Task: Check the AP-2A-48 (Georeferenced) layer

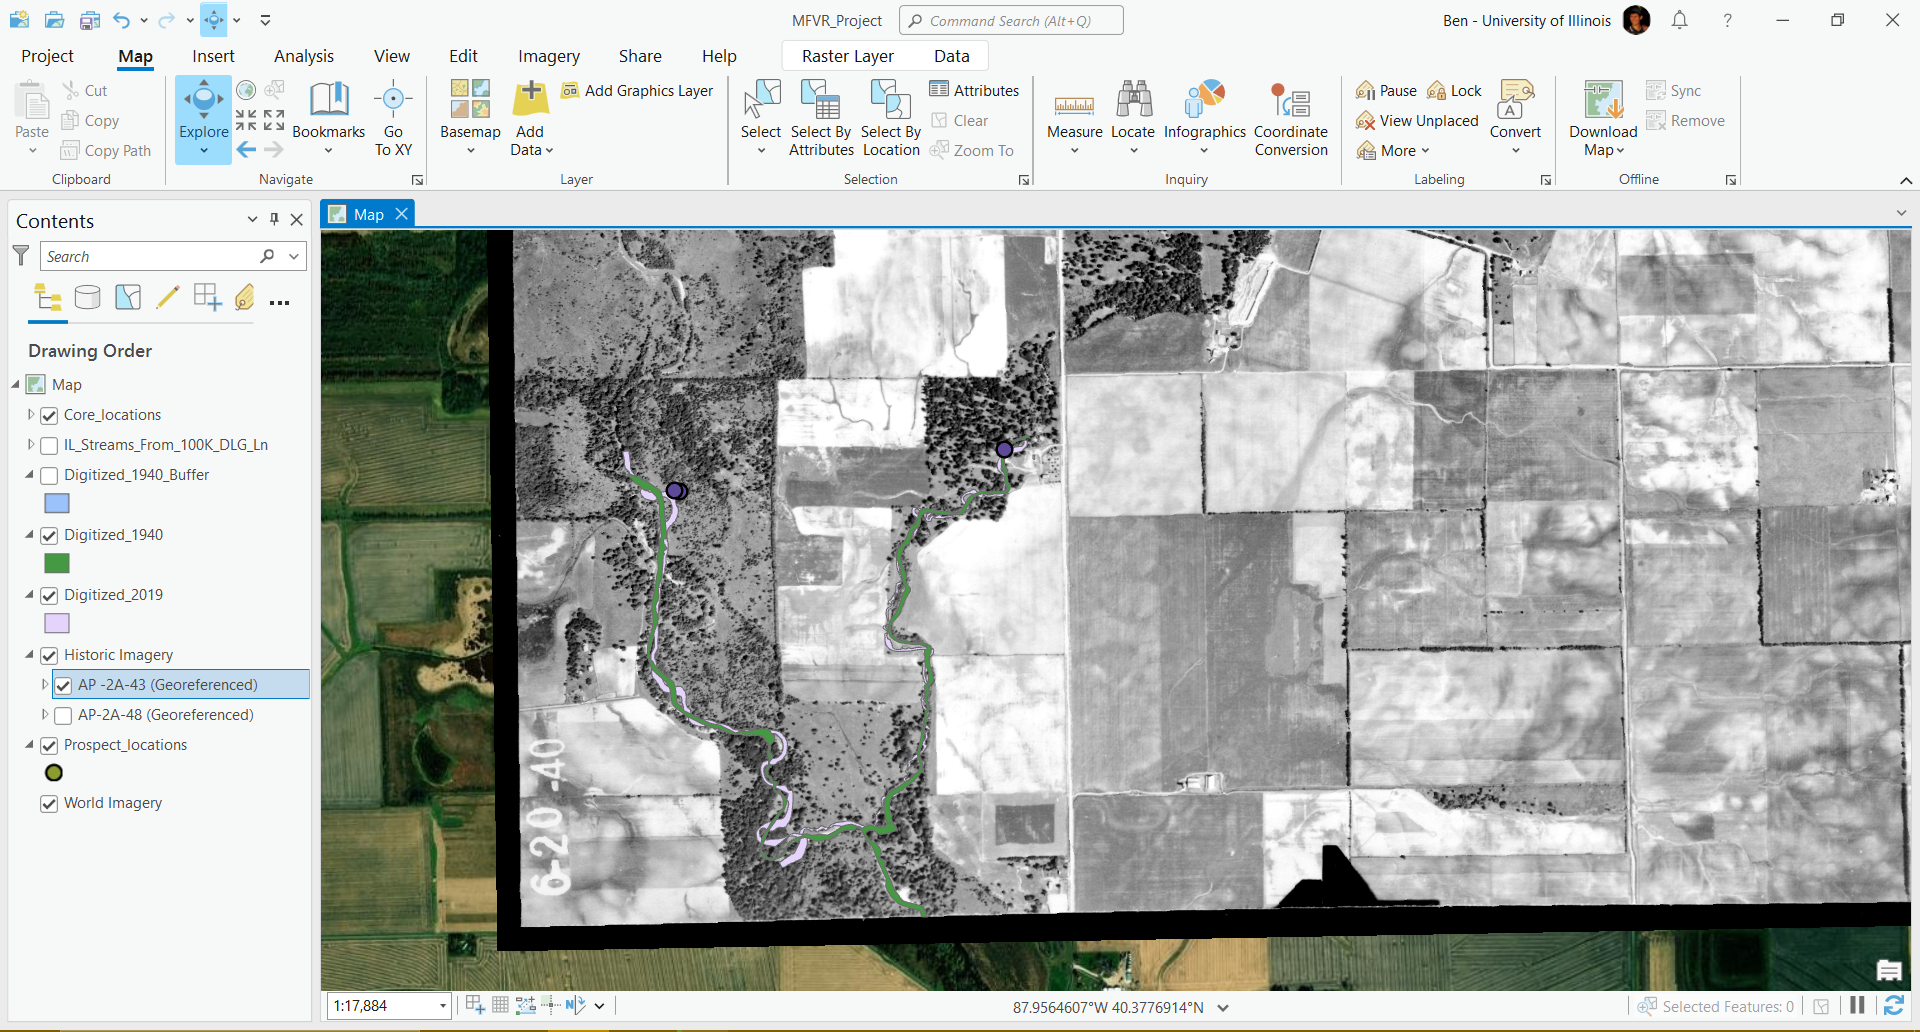Action: coord(63,715)
